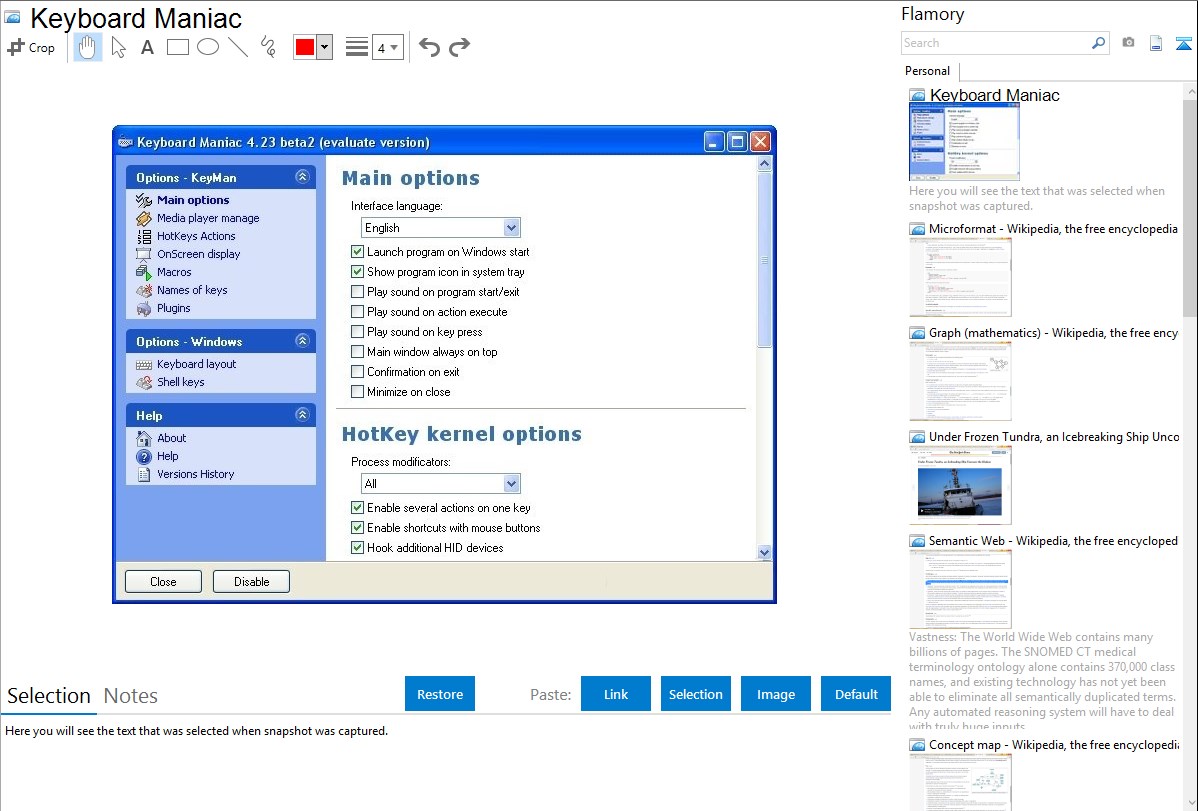Click the Macros icon

(x=144, y=272)
